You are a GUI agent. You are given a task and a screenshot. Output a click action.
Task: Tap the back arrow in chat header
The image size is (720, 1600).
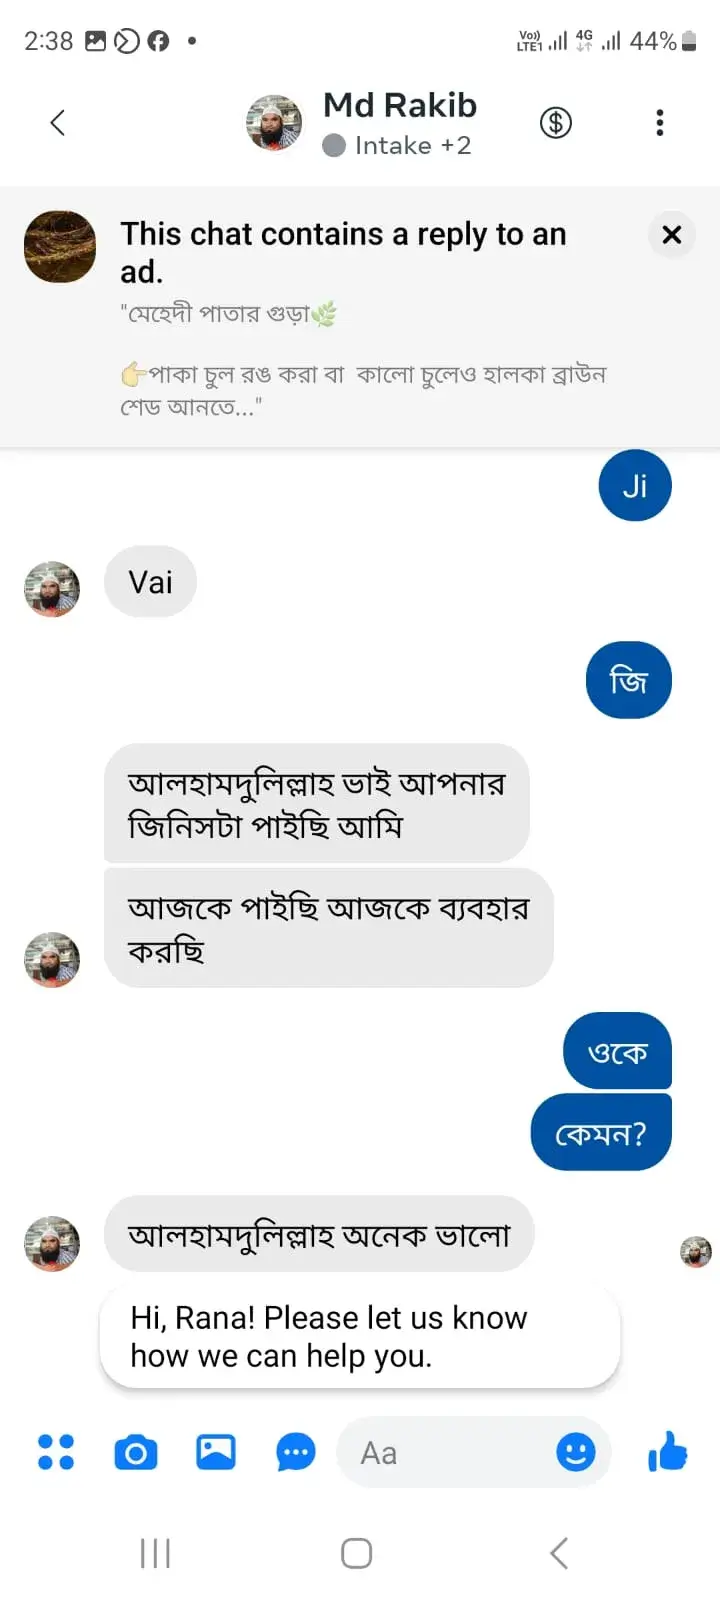[x=58, y=123]
